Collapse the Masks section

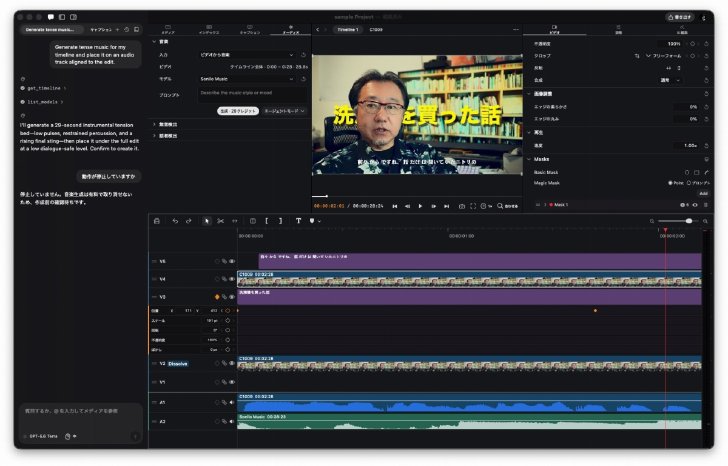[x=529, y=159]
